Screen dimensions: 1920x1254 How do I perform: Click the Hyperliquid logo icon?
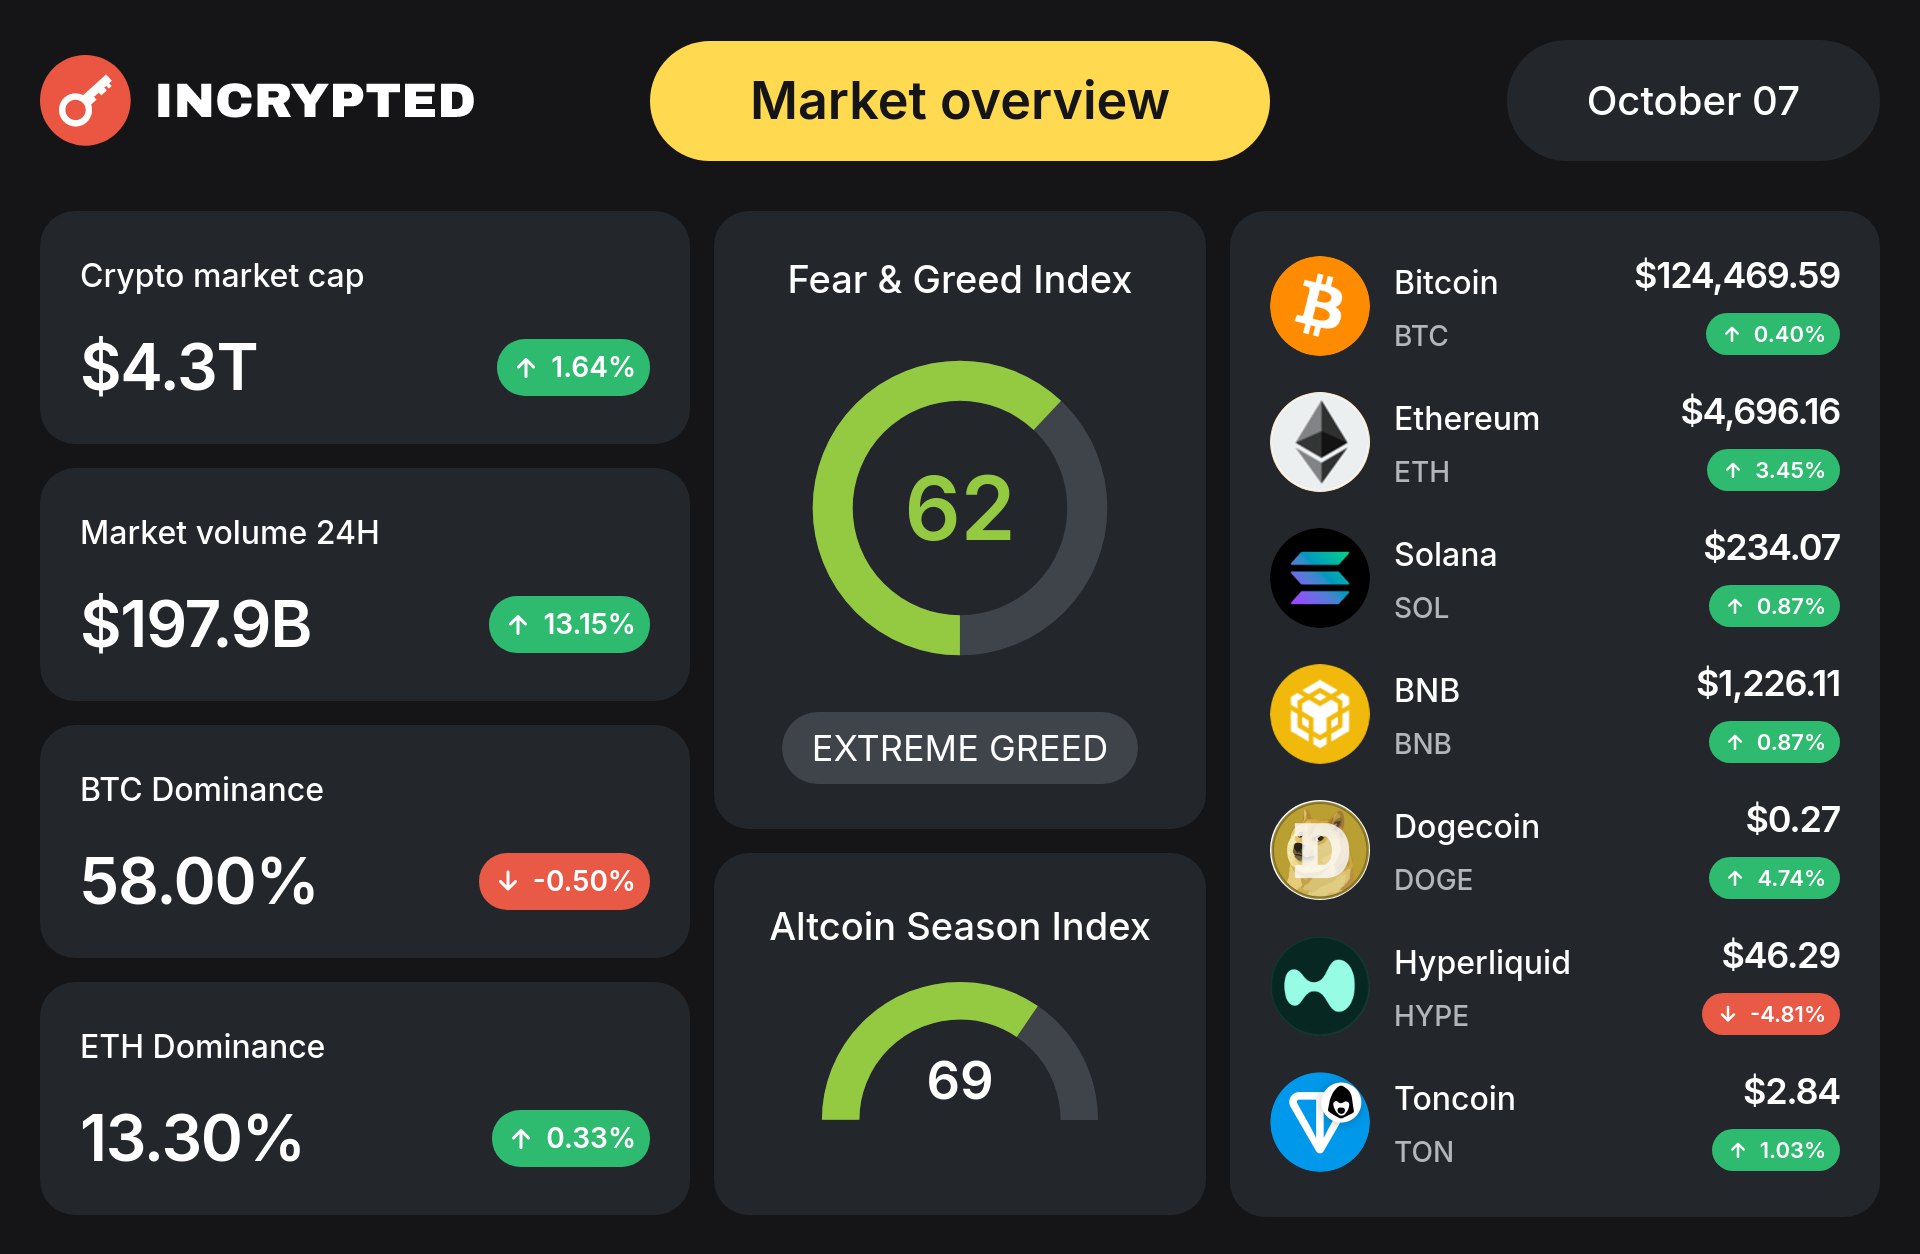pos(1319,986)
